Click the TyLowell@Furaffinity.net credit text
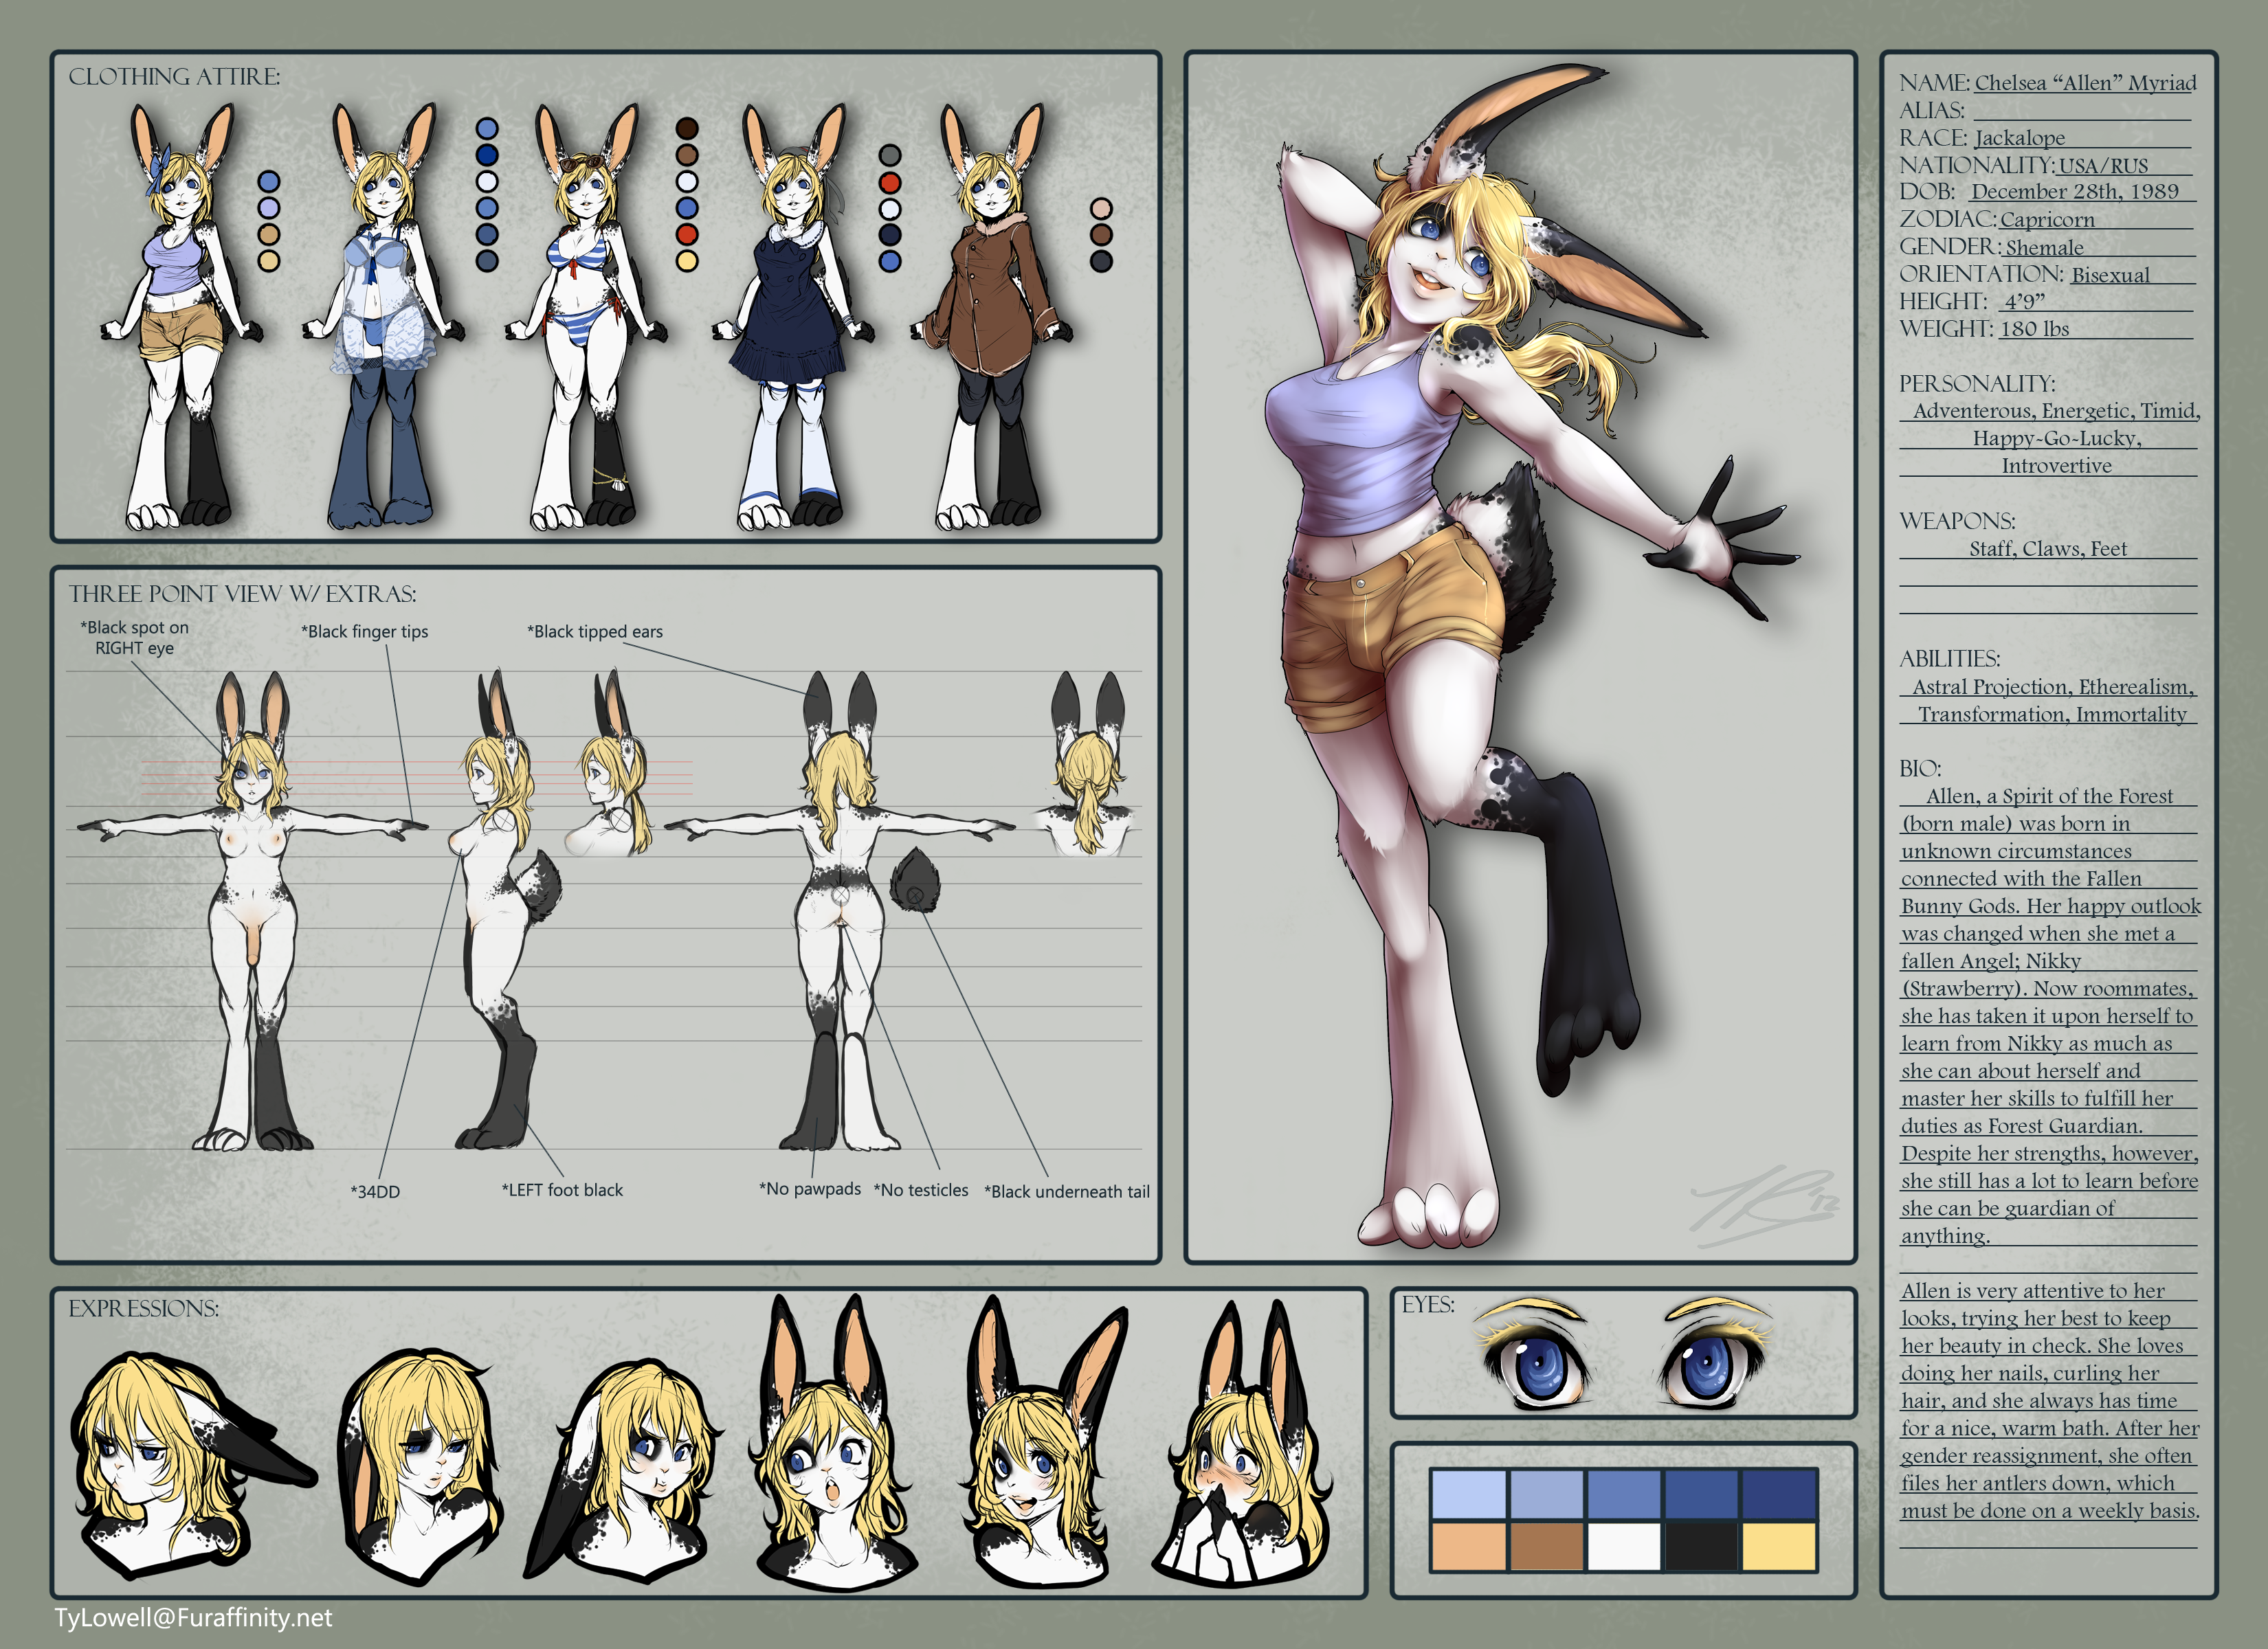Viewport: 2268px width, 1649px height. (193, 1618)
